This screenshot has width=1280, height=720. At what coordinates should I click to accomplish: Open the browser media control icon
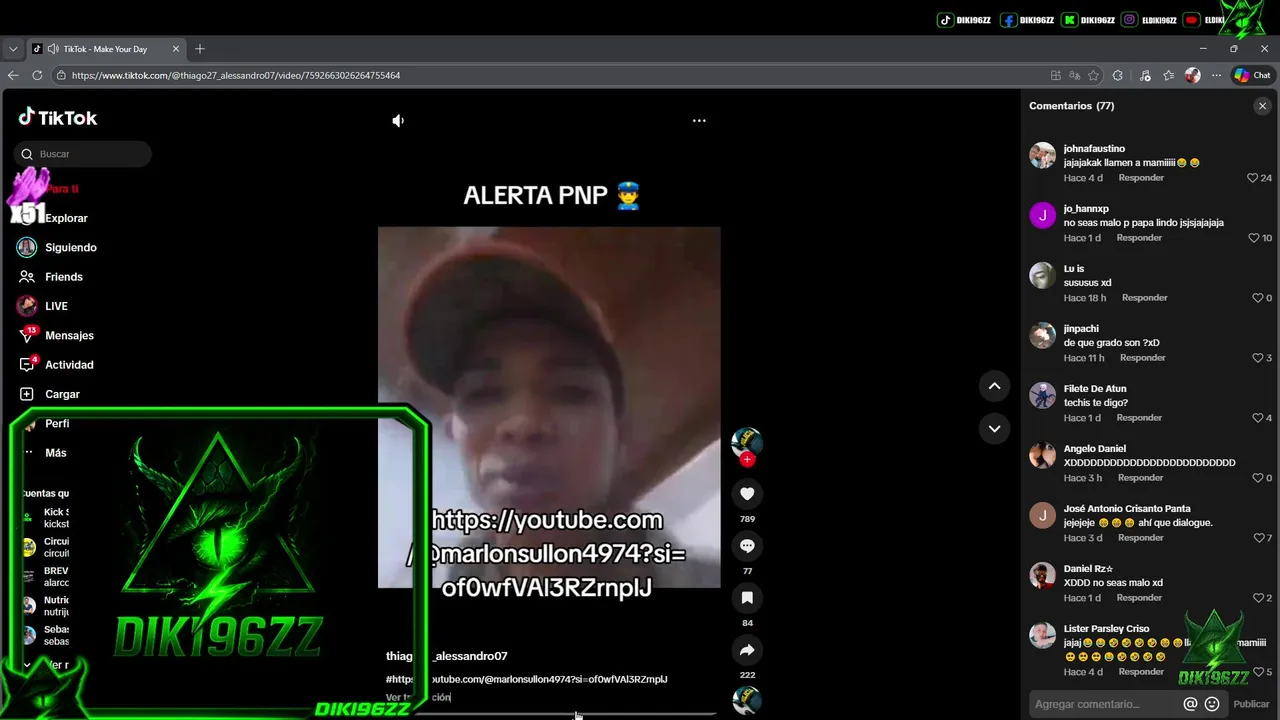click(x=1145, y=75)
